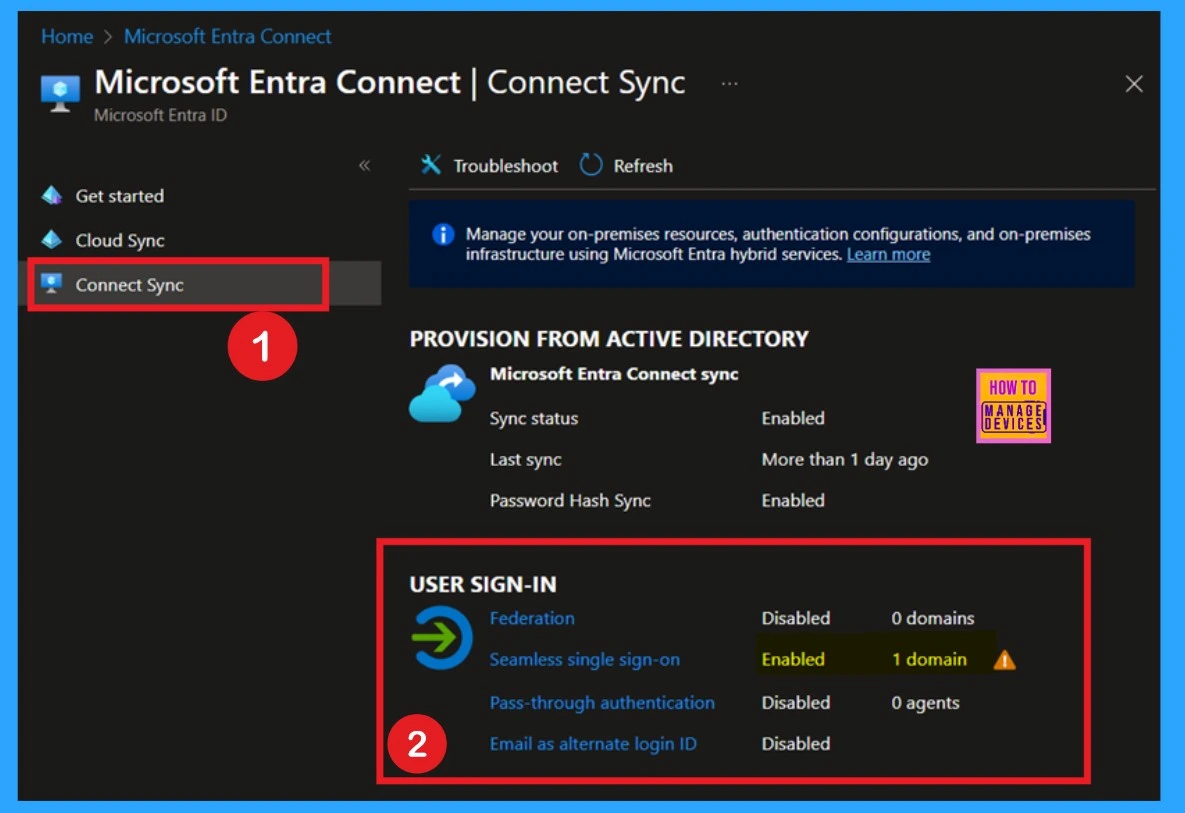Click the blue info icon in banner
This screenshot has width=1185, height=813.
click(442, 235)
